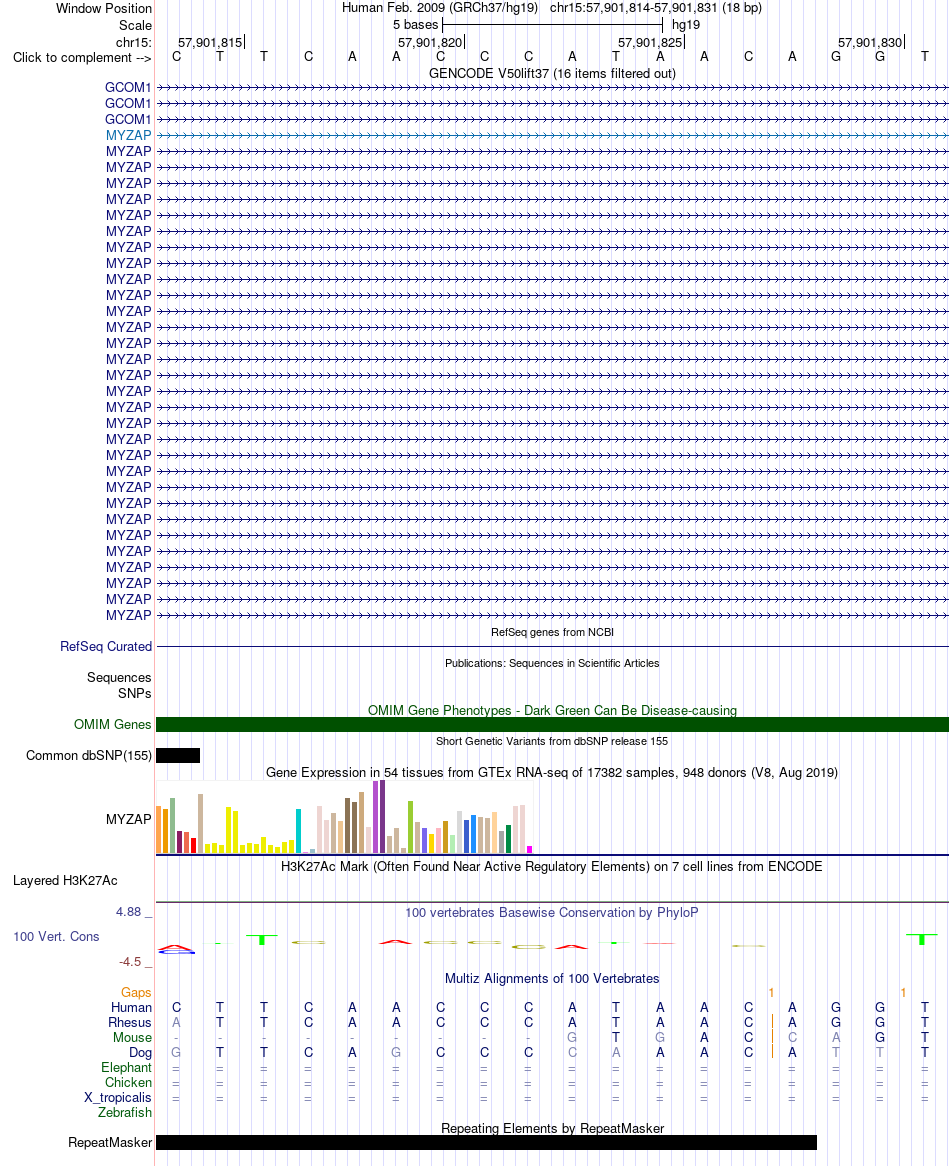Click the 'chr15:' ruler label

[x=134, y=42]
